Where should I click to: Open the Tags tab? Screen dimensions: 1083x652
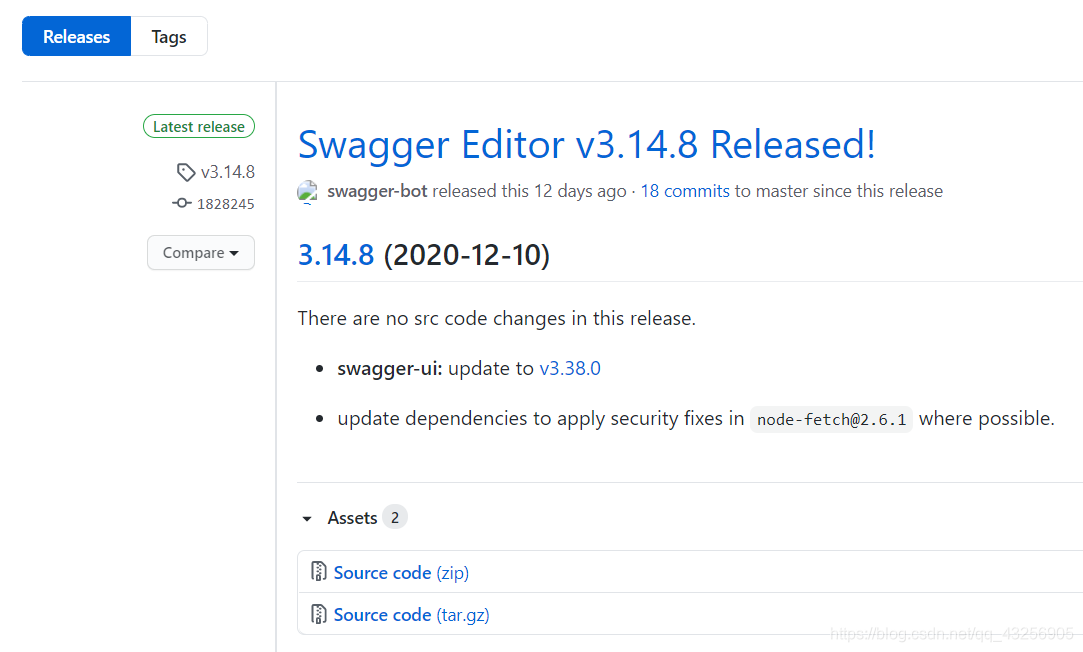point(169,37)
